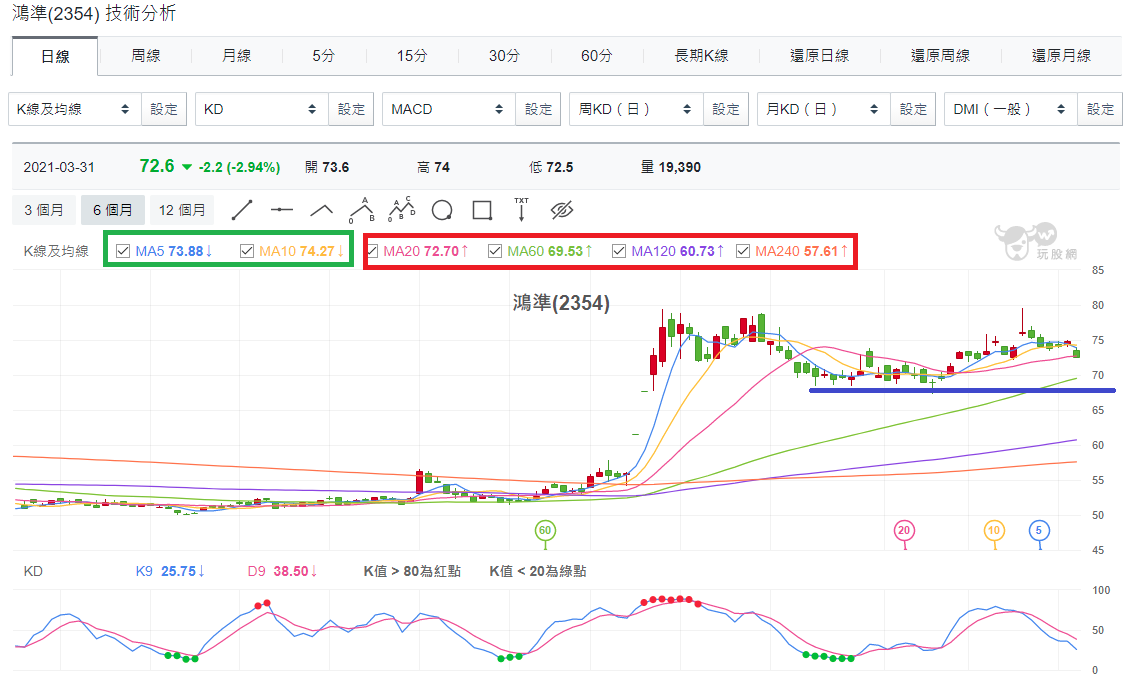Click the D9 38.50 value
This screenshot has height=680, width=1136.
[x=283, y=571]
